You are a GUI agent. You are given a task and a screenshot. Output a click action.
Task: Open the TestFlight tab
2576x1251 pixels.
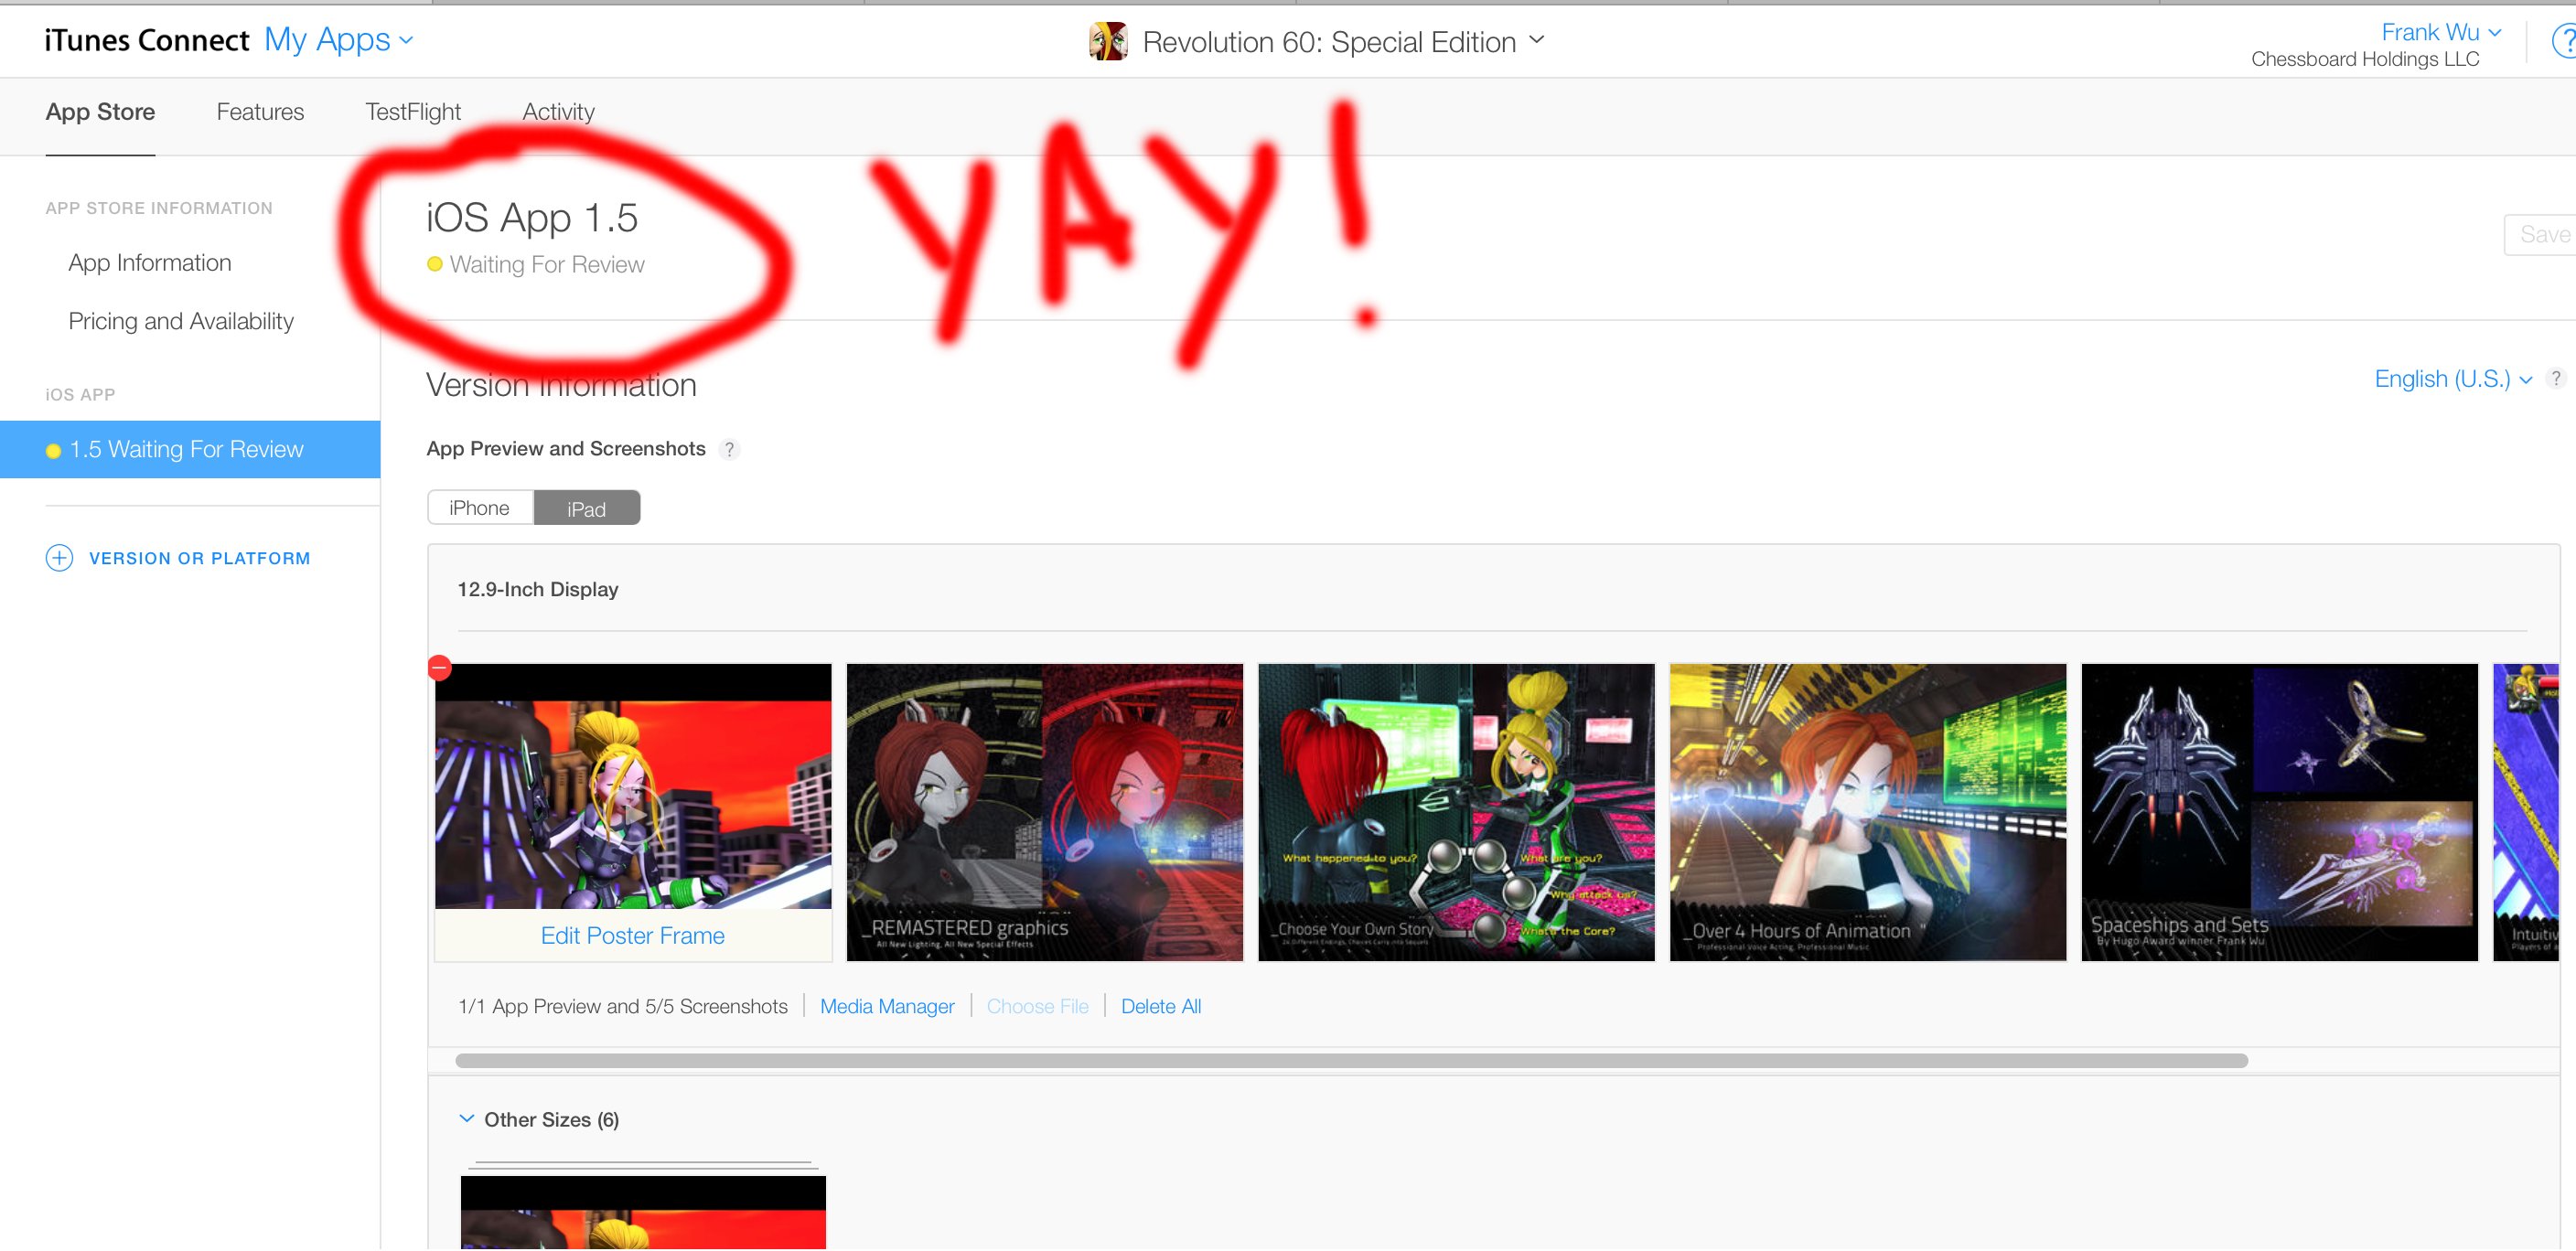(413, 112)
